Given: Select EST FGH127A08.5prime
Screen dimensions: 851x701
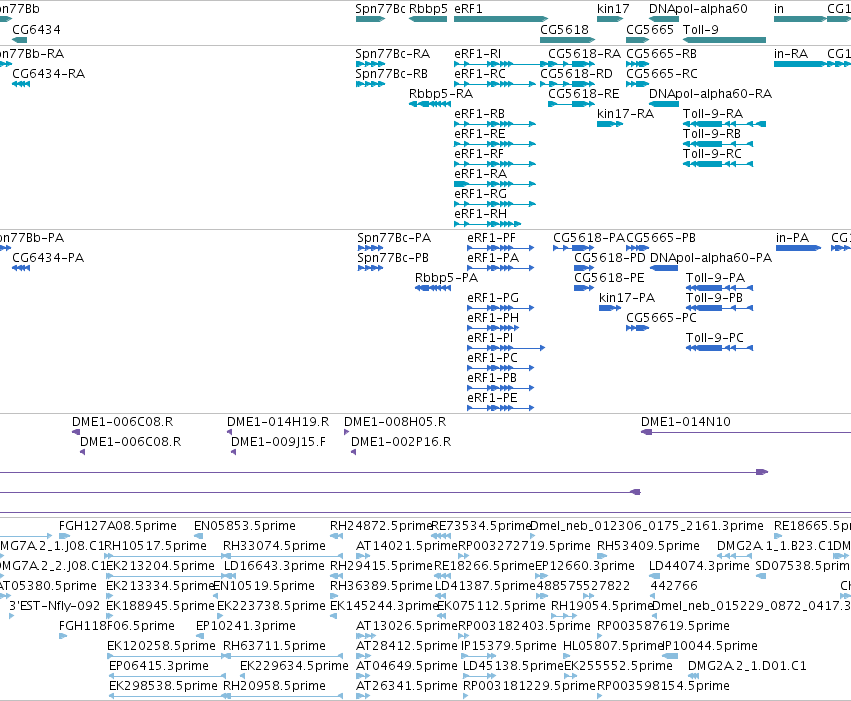Looking at the screenshot, I should pos(118,526).
